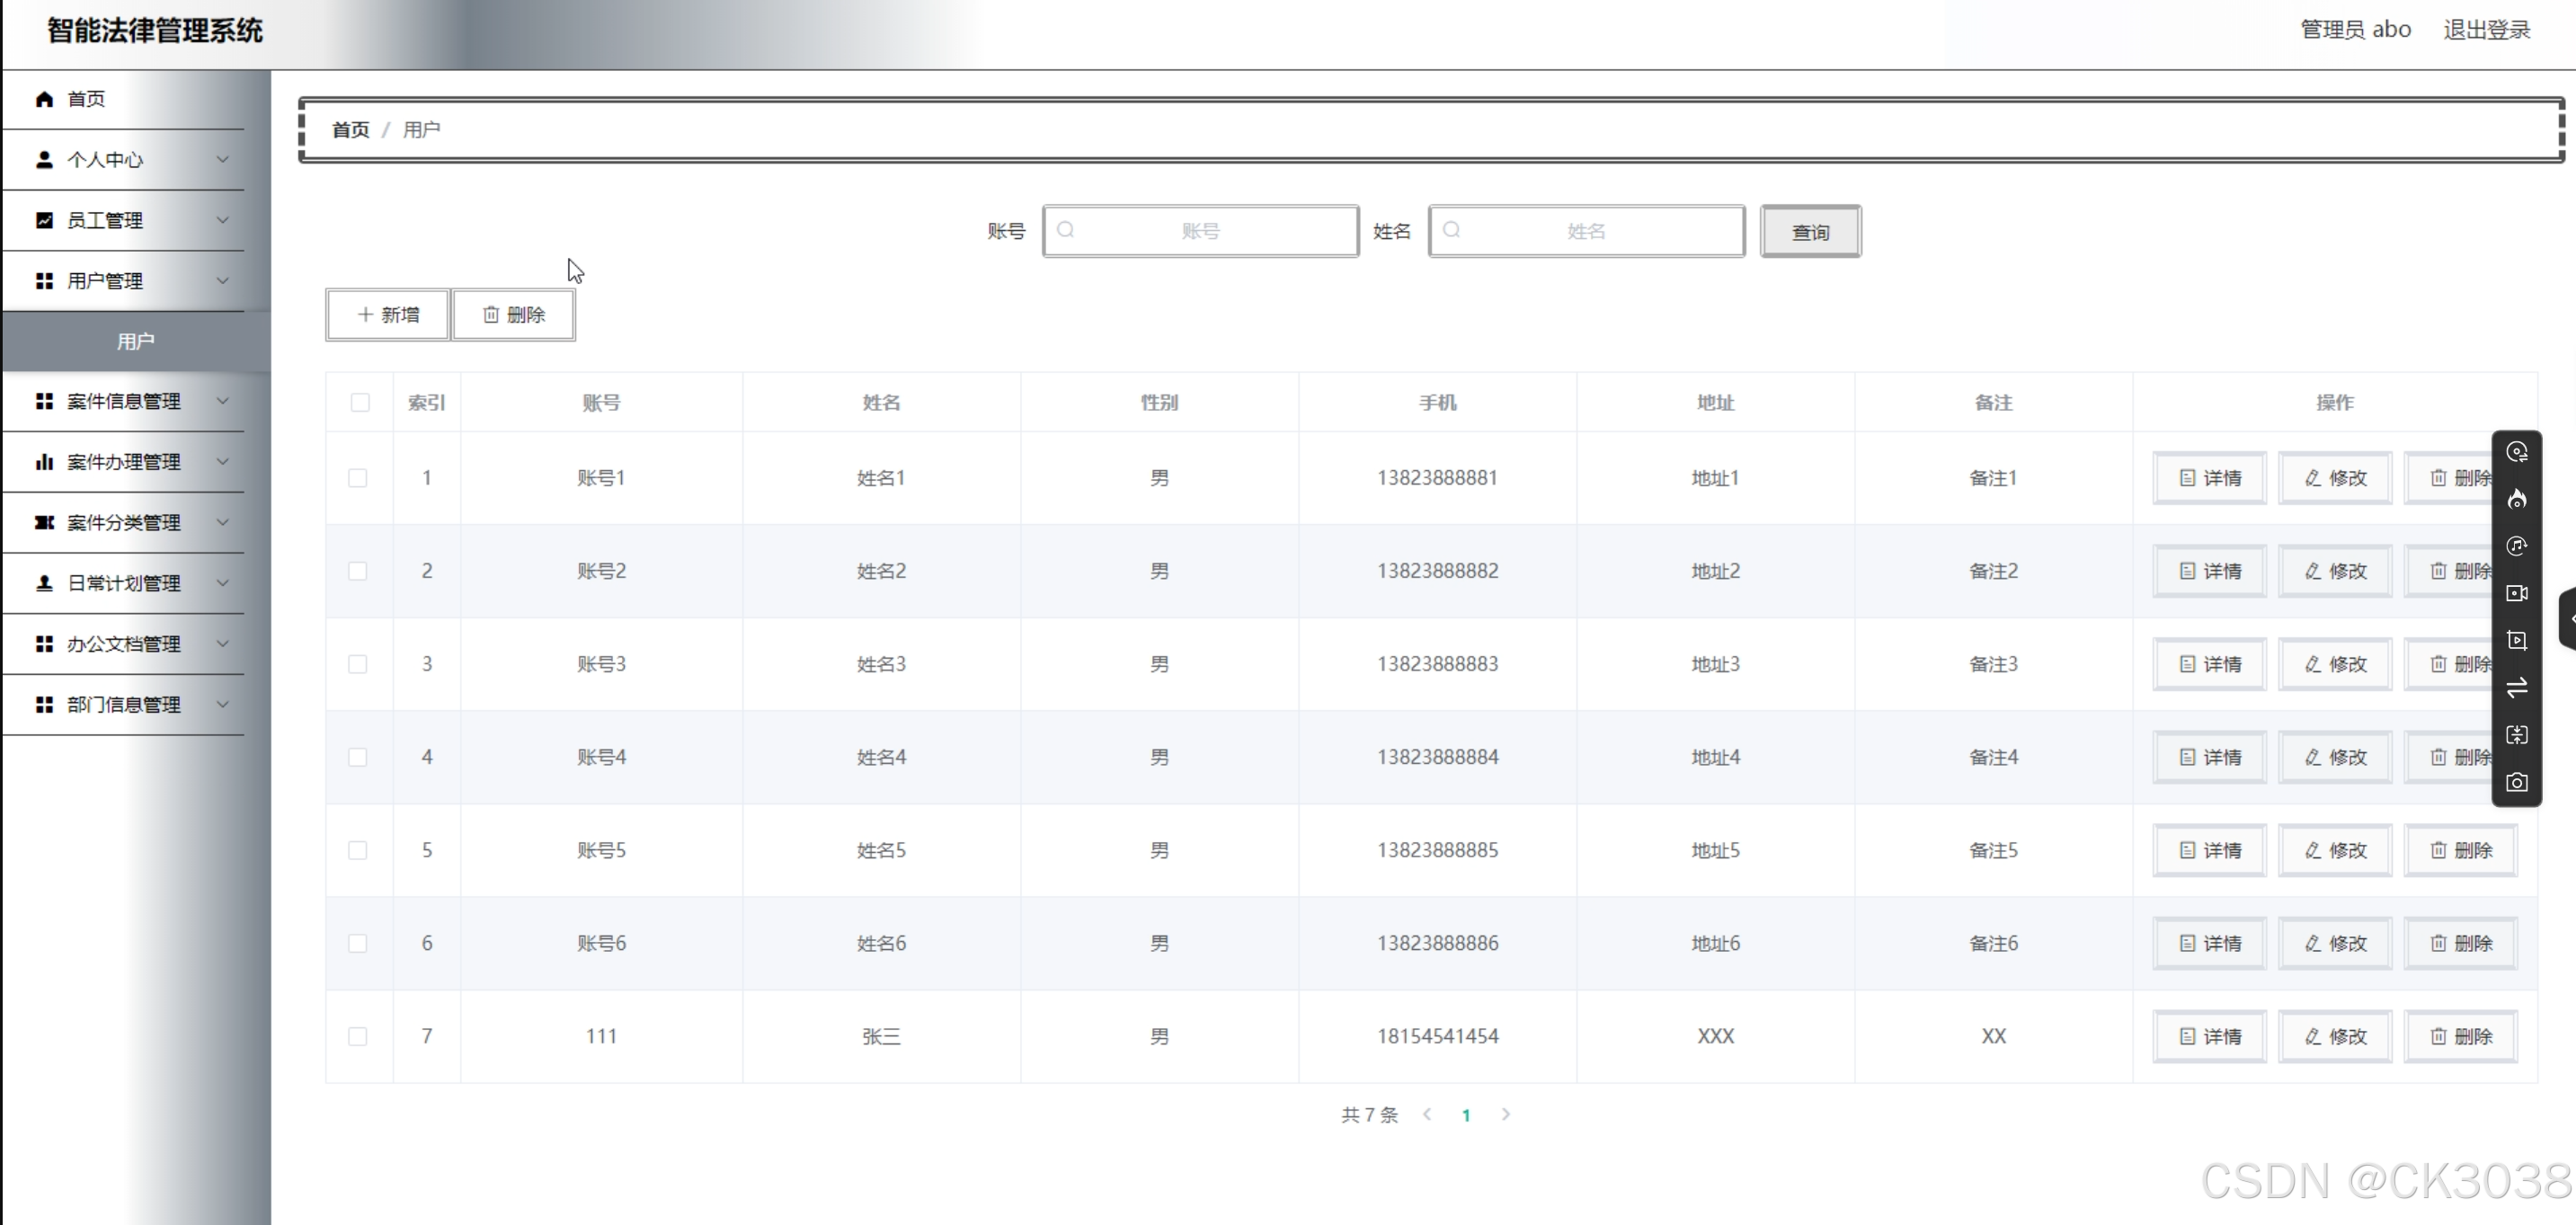
Task: Select the checkbox for row 张三
Action: (357, 1036)
